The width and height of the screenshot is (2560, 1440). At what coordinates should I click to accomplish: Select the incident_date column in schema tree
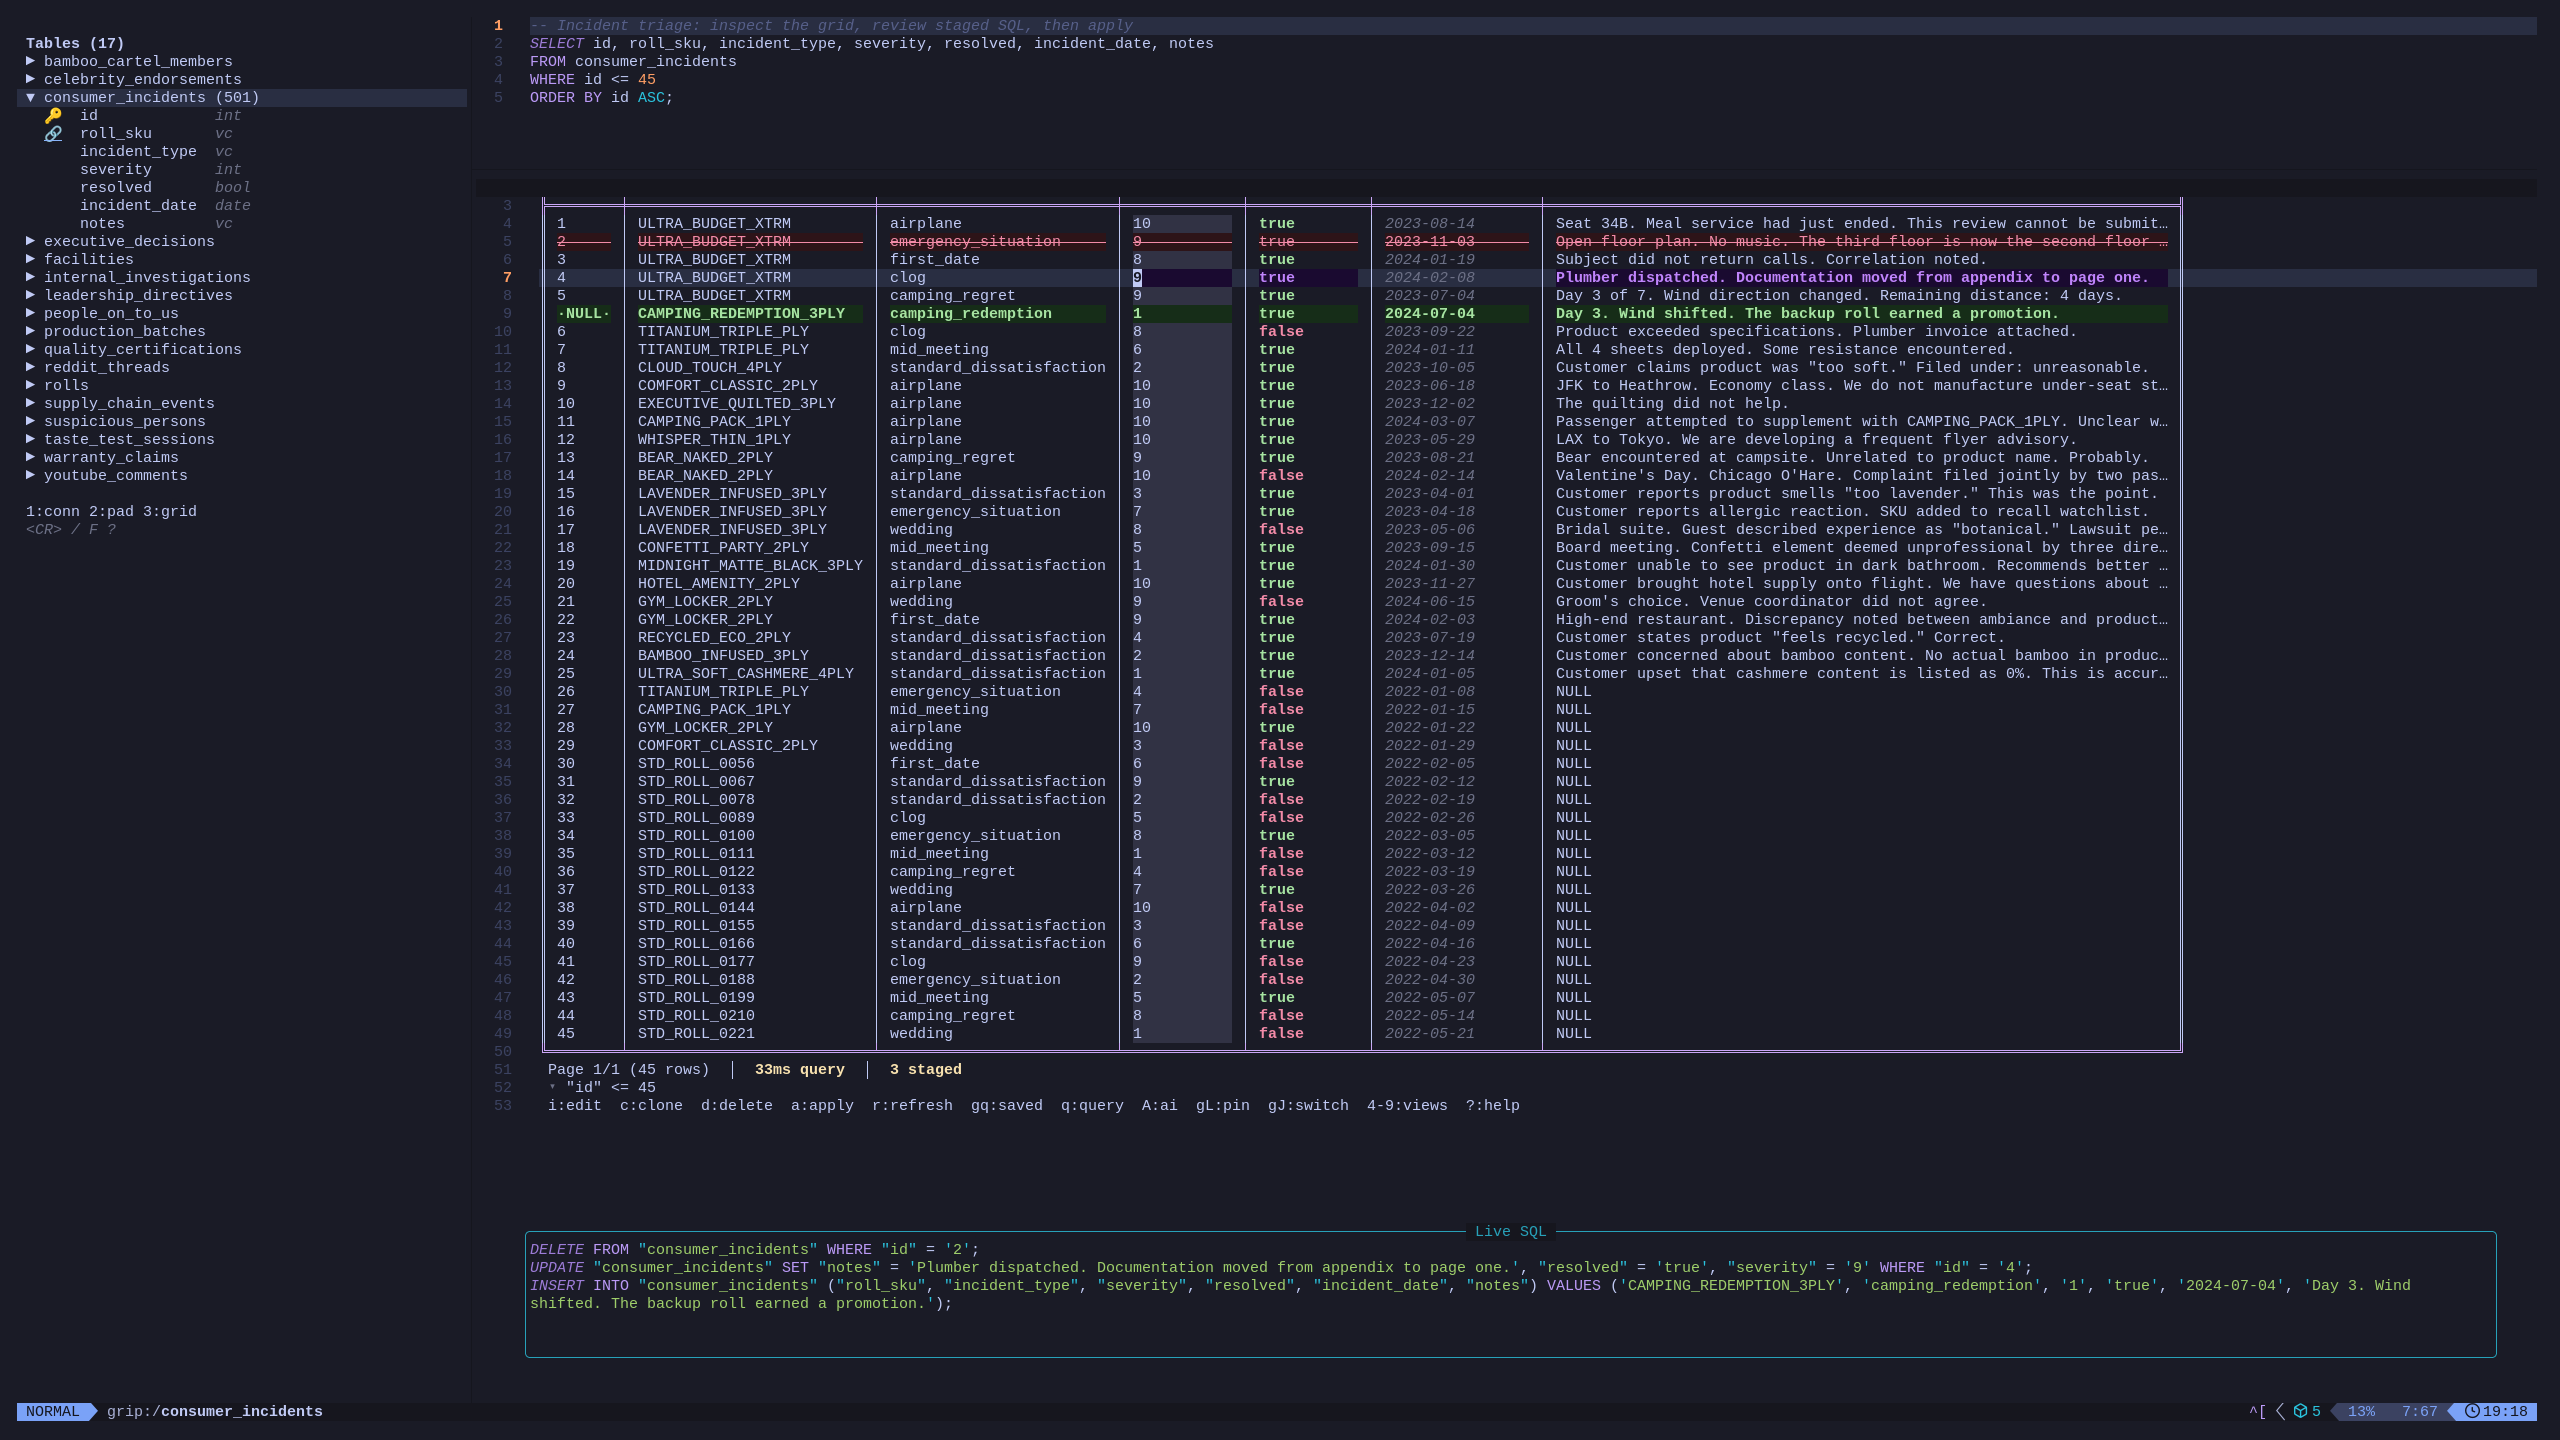pyautogui.click(x=138, y=206)
